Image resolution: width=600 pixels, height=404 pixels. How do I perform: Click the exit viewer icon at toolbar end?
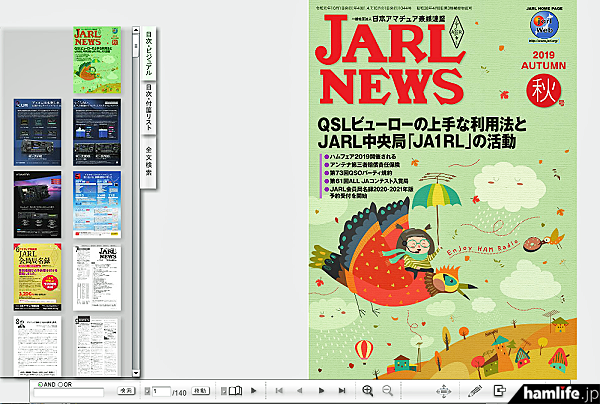tap(498, 391)
